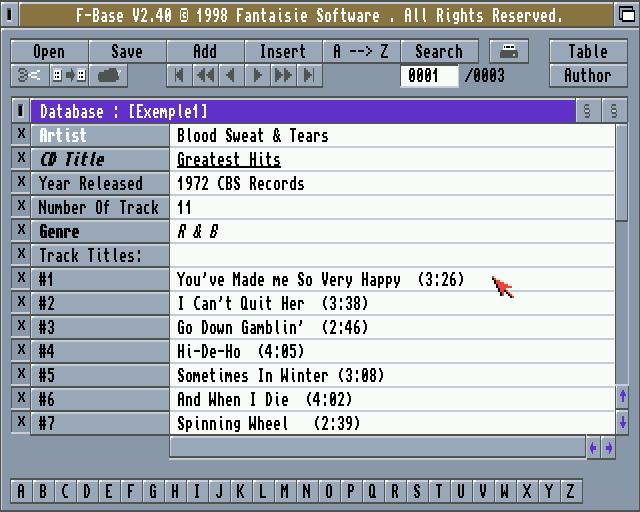The height and width of the screenshot is (512, 640).
Task: Click track Hi-De-Ho (4:05)
Action: point(241,352)
